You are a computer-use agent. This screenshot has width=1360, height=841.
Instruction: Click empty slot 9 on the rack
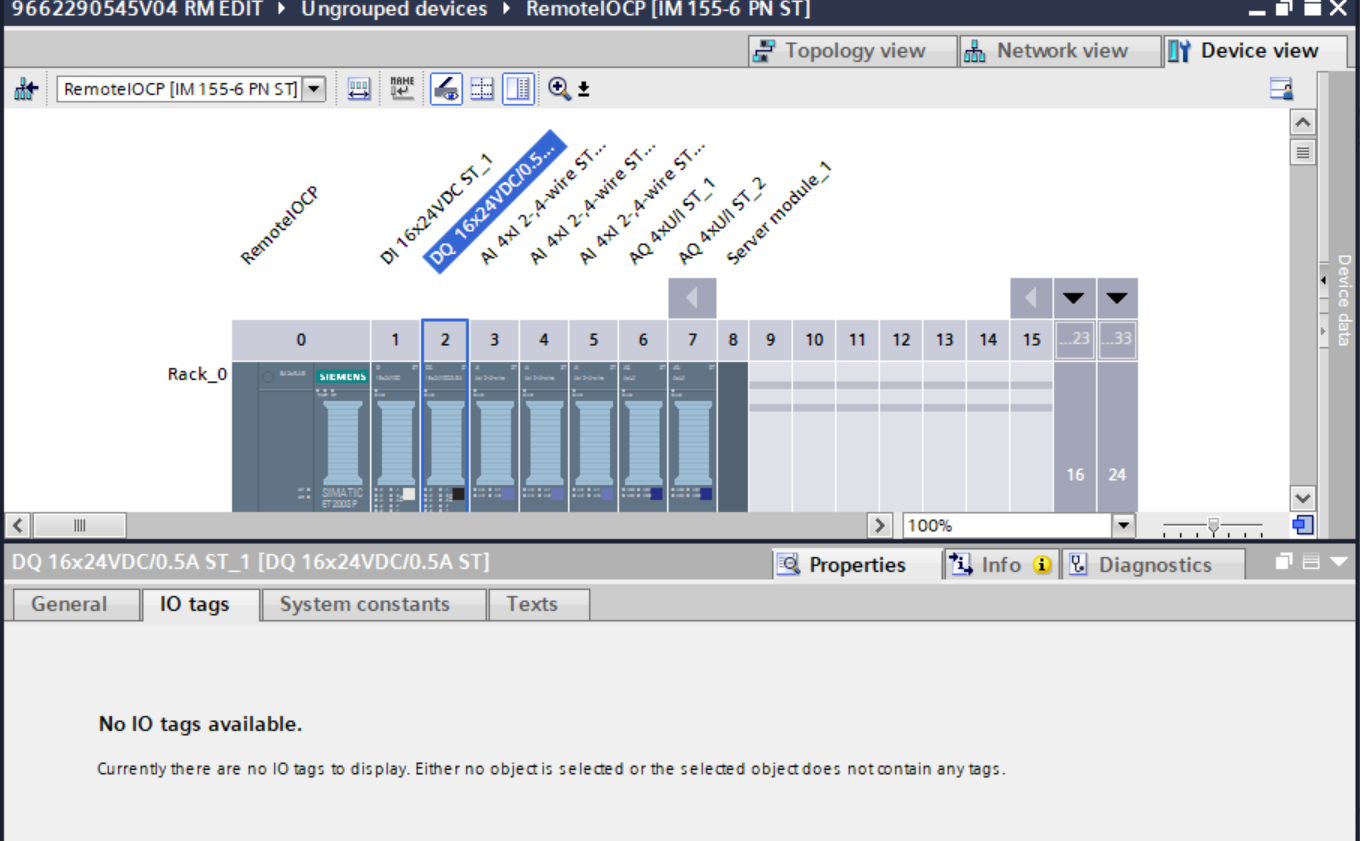pyautogui.click(x=770, y=437)
